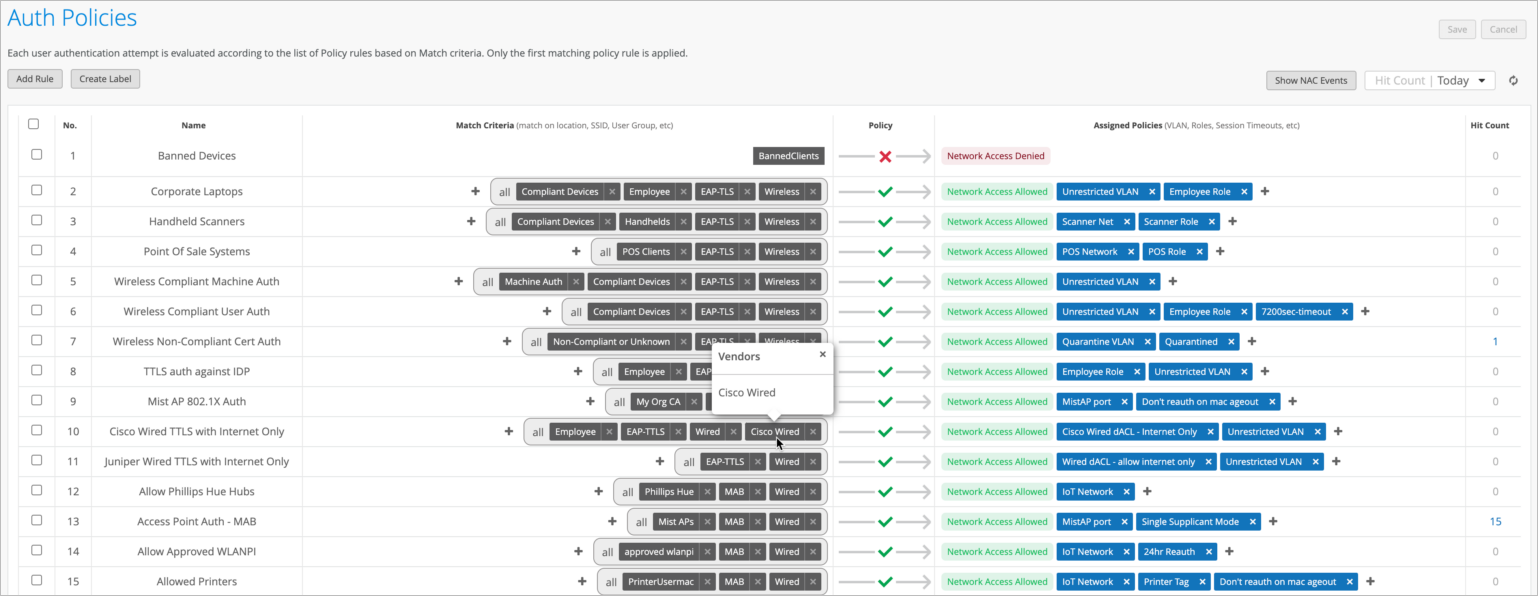The width and height of the screenshot is (1538, 596).
Task: Click the Create Label button
Action: 105,79
